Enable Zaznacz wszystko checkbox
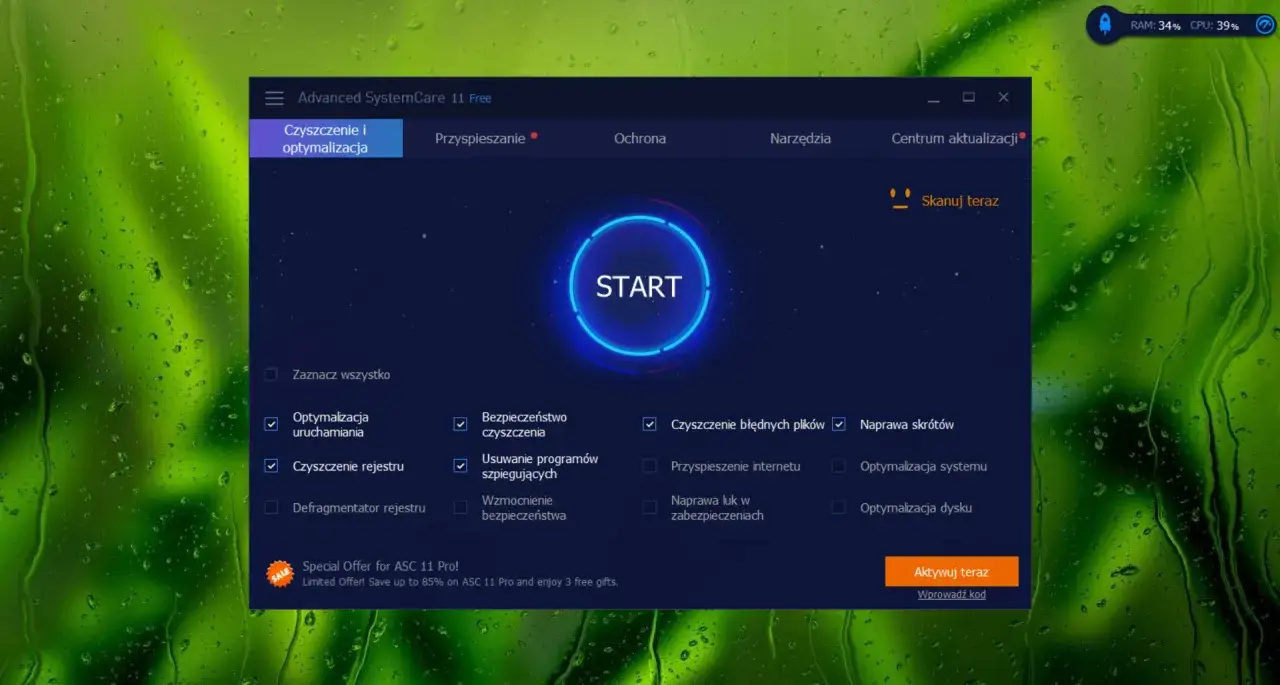The height and width of the screenshot is (685, 1280). tap(270, 374)
